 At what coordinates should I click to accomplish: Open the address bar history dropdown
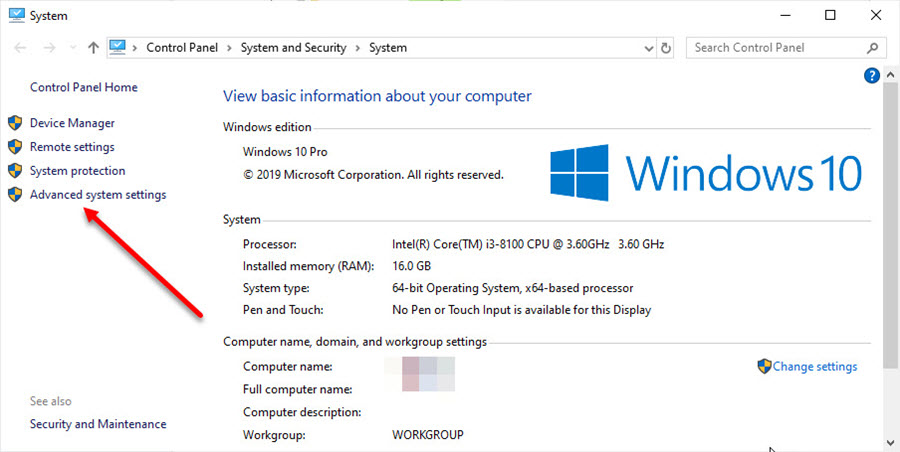(x=649, y=48)
